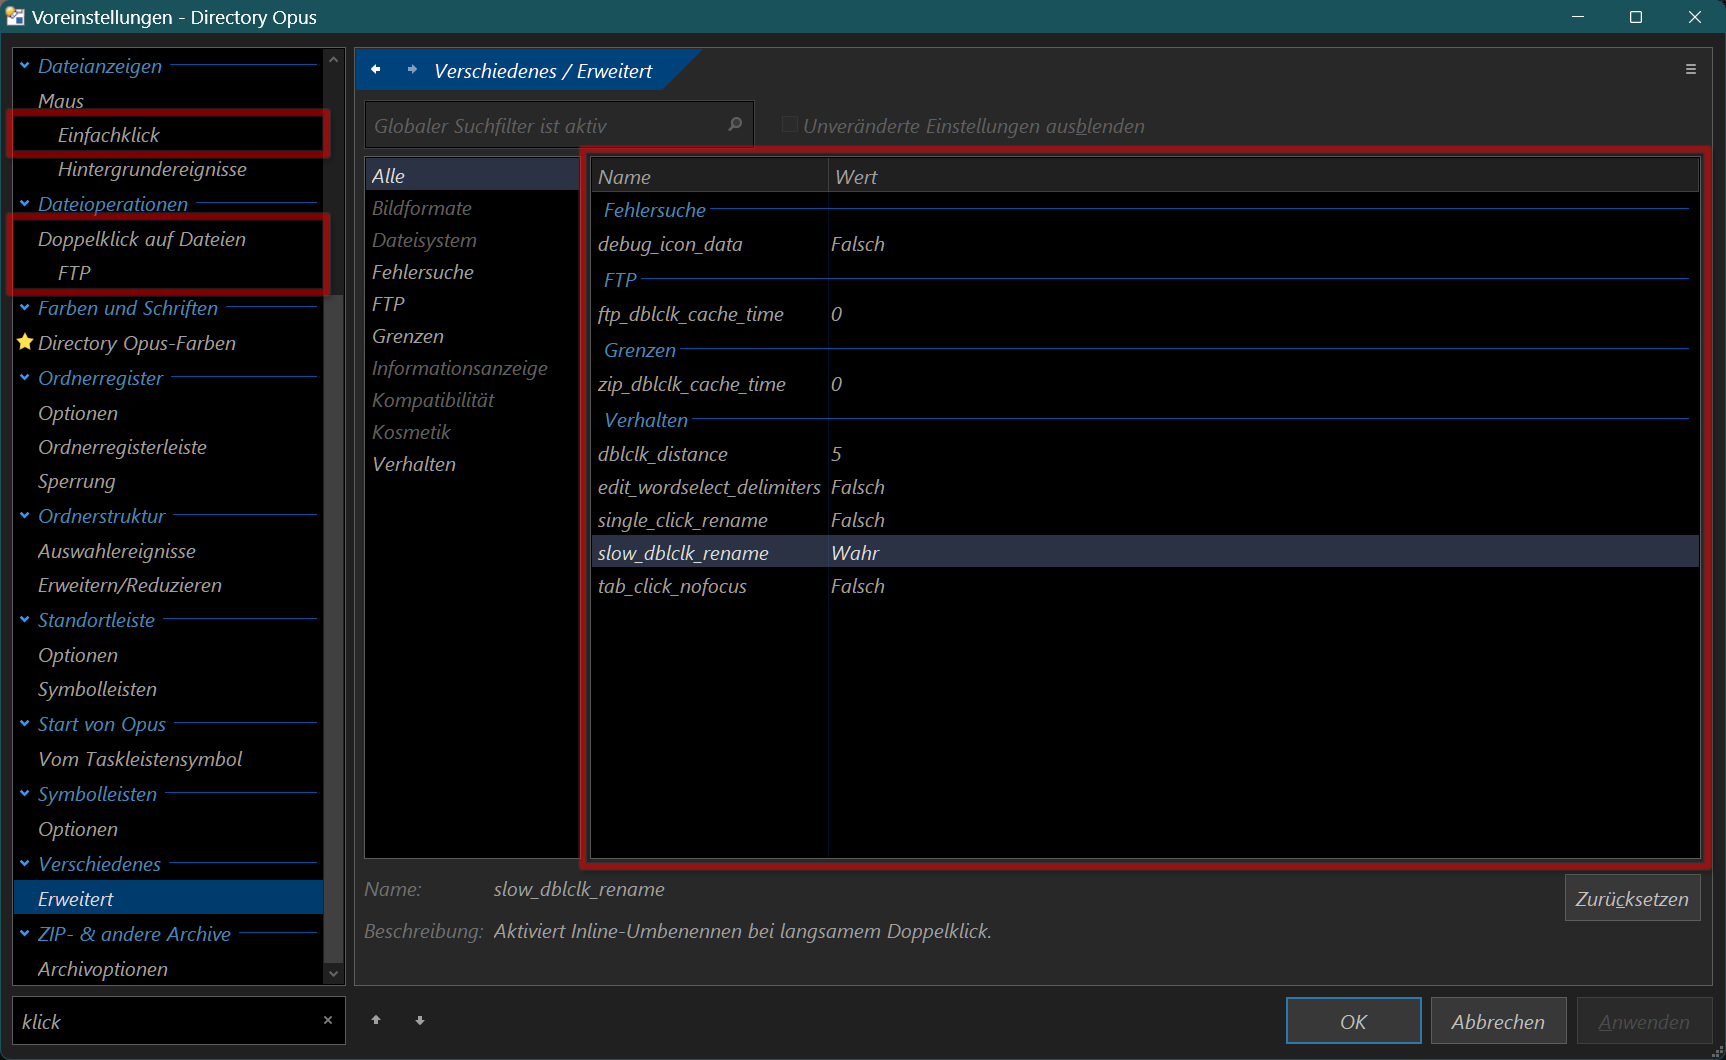Select the 'Bildformate' category

(472, 208)
